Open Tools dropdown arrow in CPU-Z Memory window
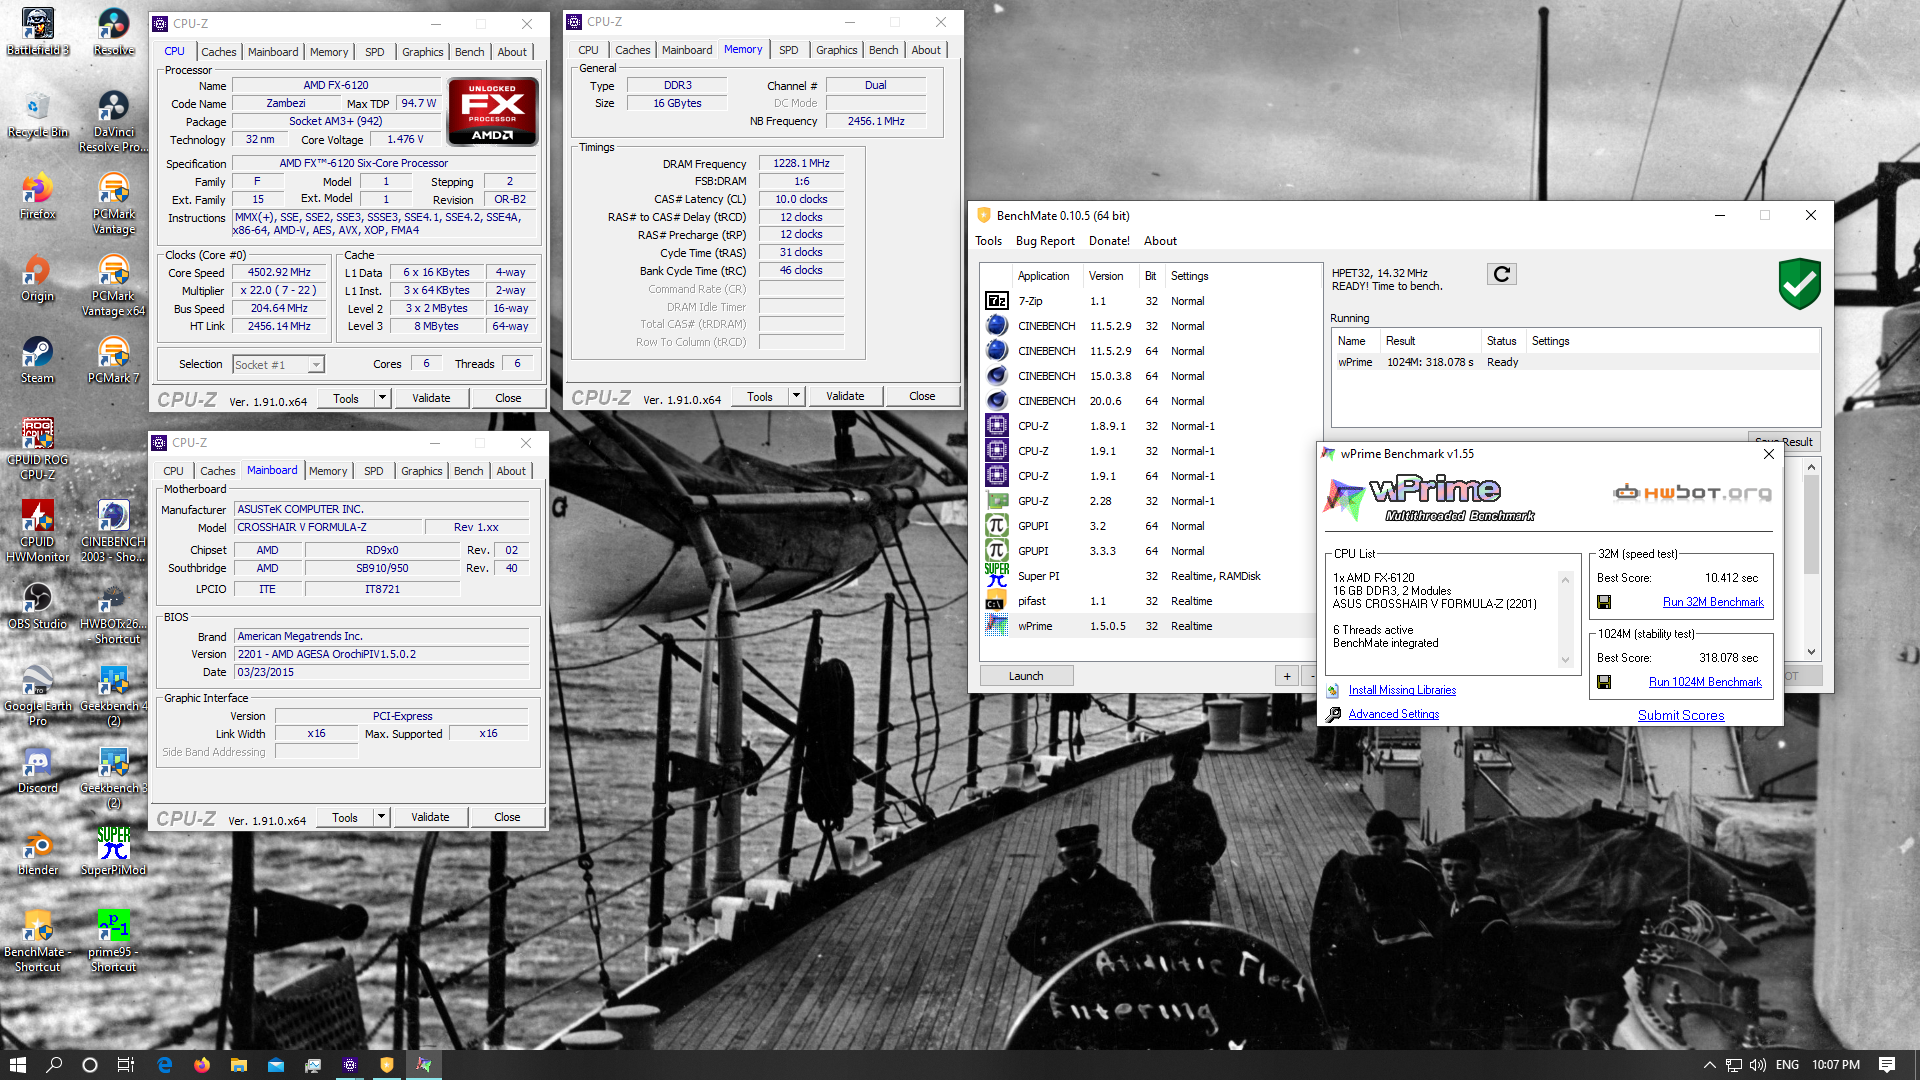 click(x=796, y=396)
